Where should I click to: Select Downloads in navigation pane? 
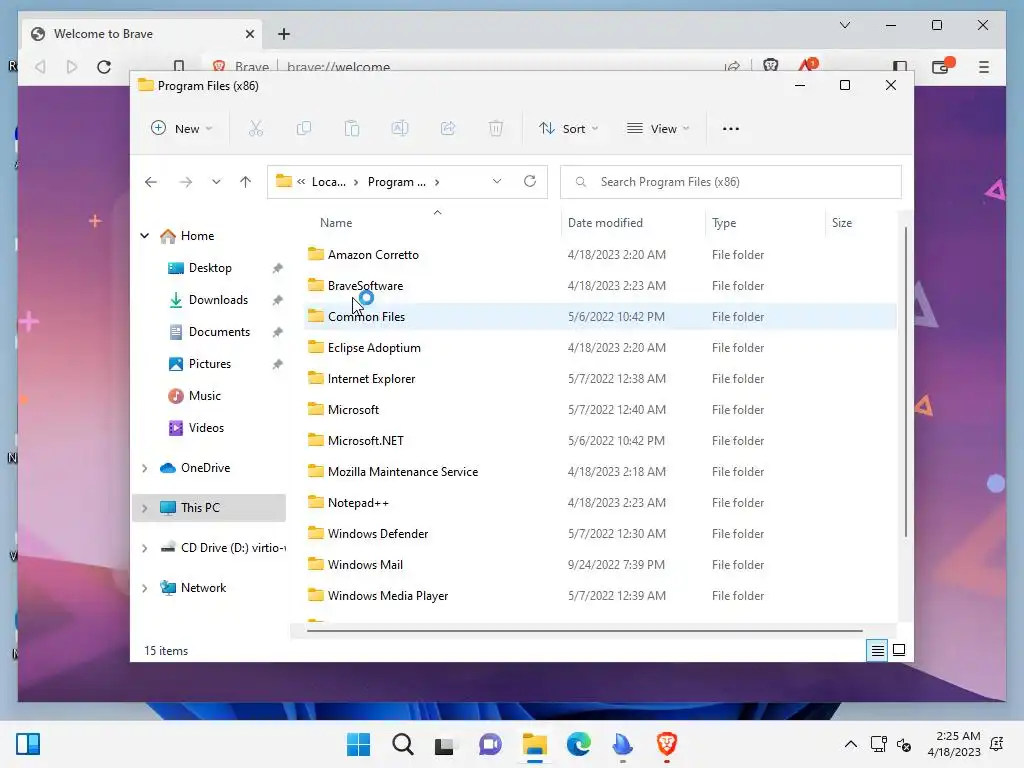click(x=218, y=300)
